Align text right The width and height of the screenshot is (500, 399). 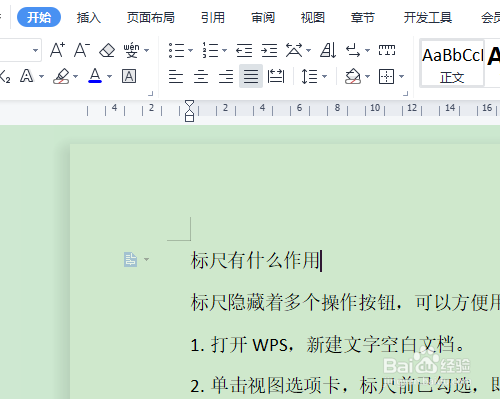pyautogui.click(x=226, y=76)
